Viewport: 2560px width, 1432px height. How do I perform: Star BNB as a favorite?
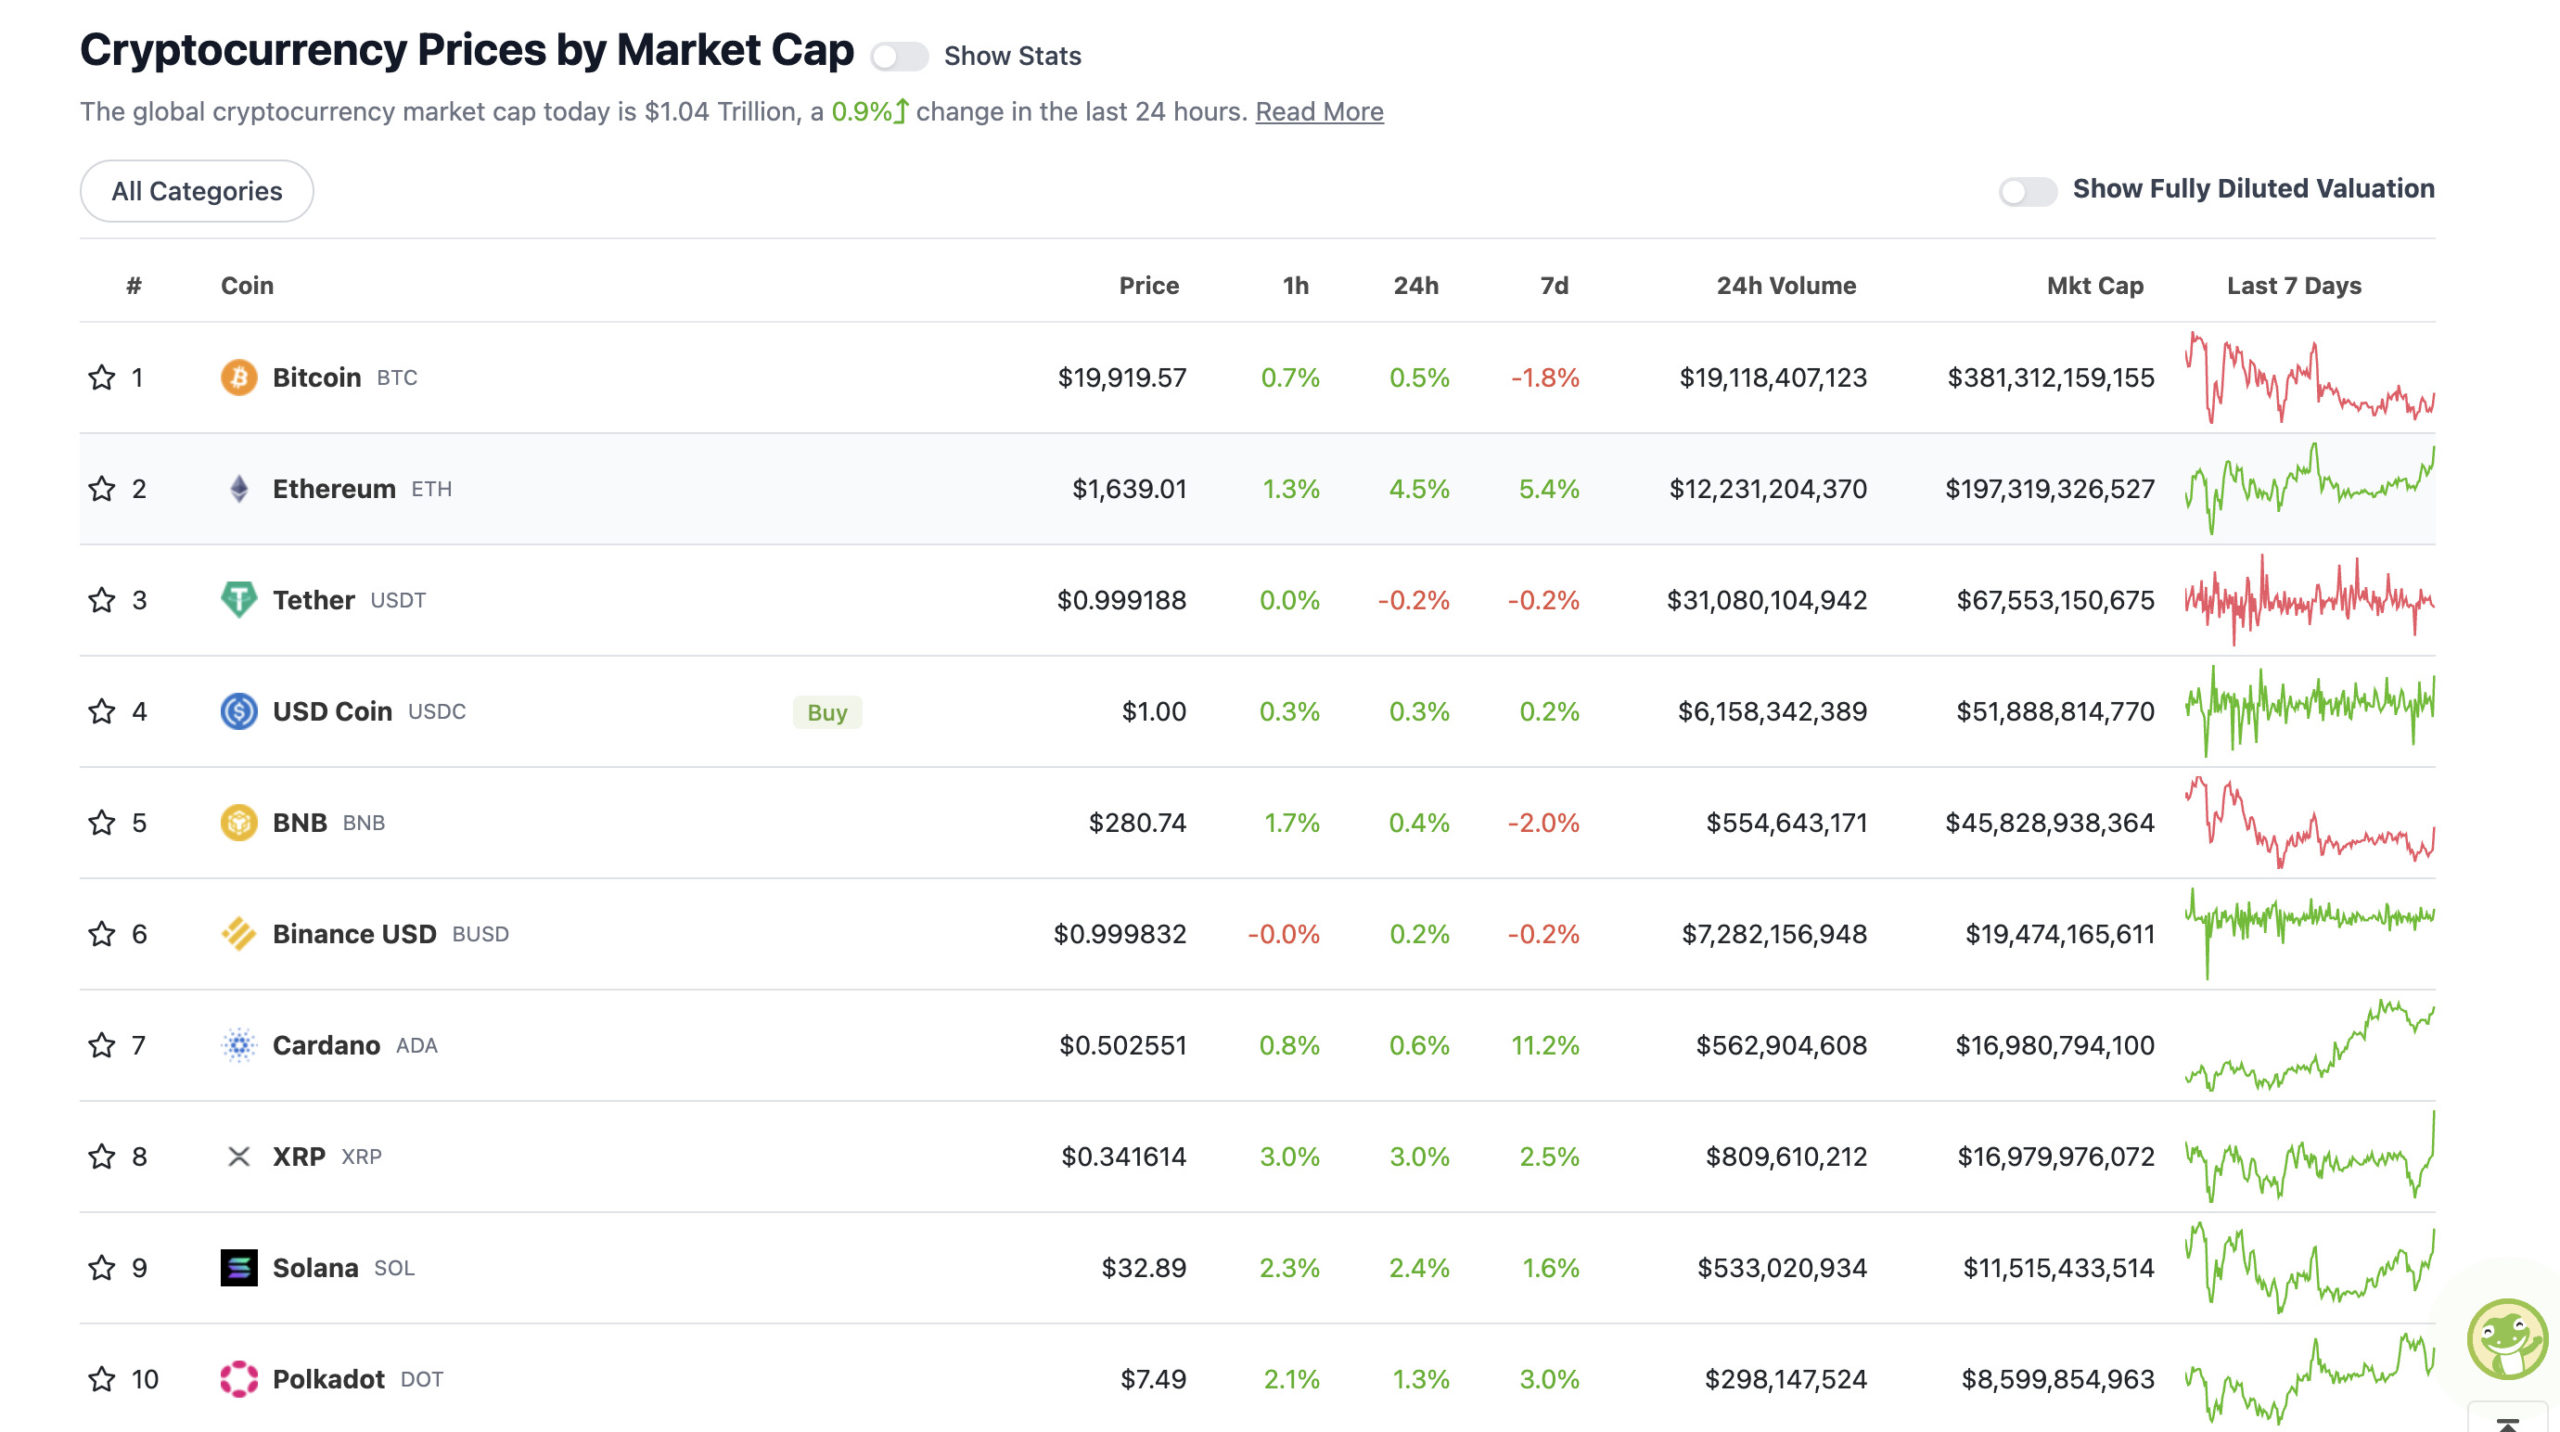pos(102,822)
